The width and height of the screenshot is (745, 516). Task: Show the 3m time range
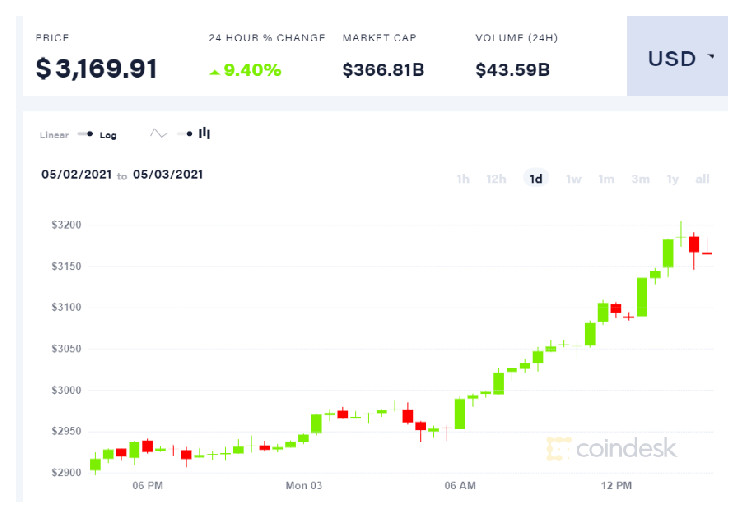(x=640, y=179)
